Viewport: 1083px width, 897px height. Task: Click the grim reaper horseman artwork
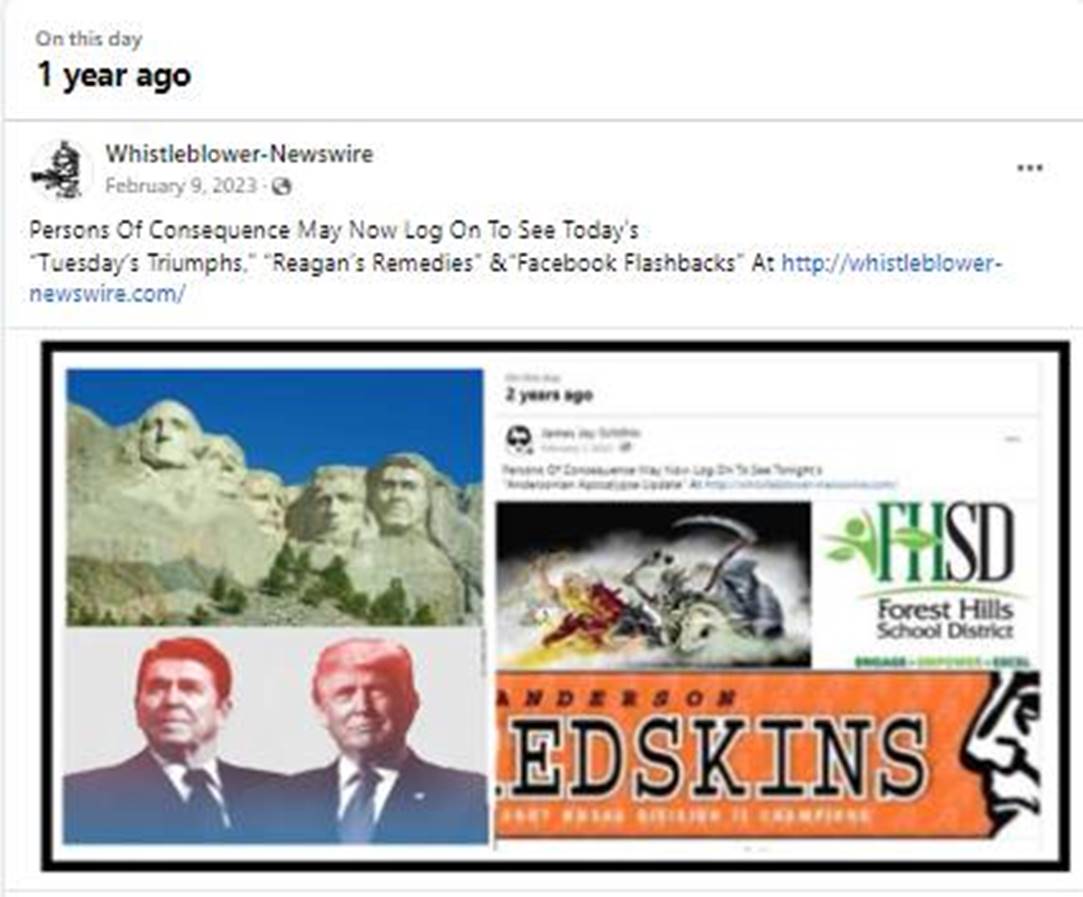point(653,585)
